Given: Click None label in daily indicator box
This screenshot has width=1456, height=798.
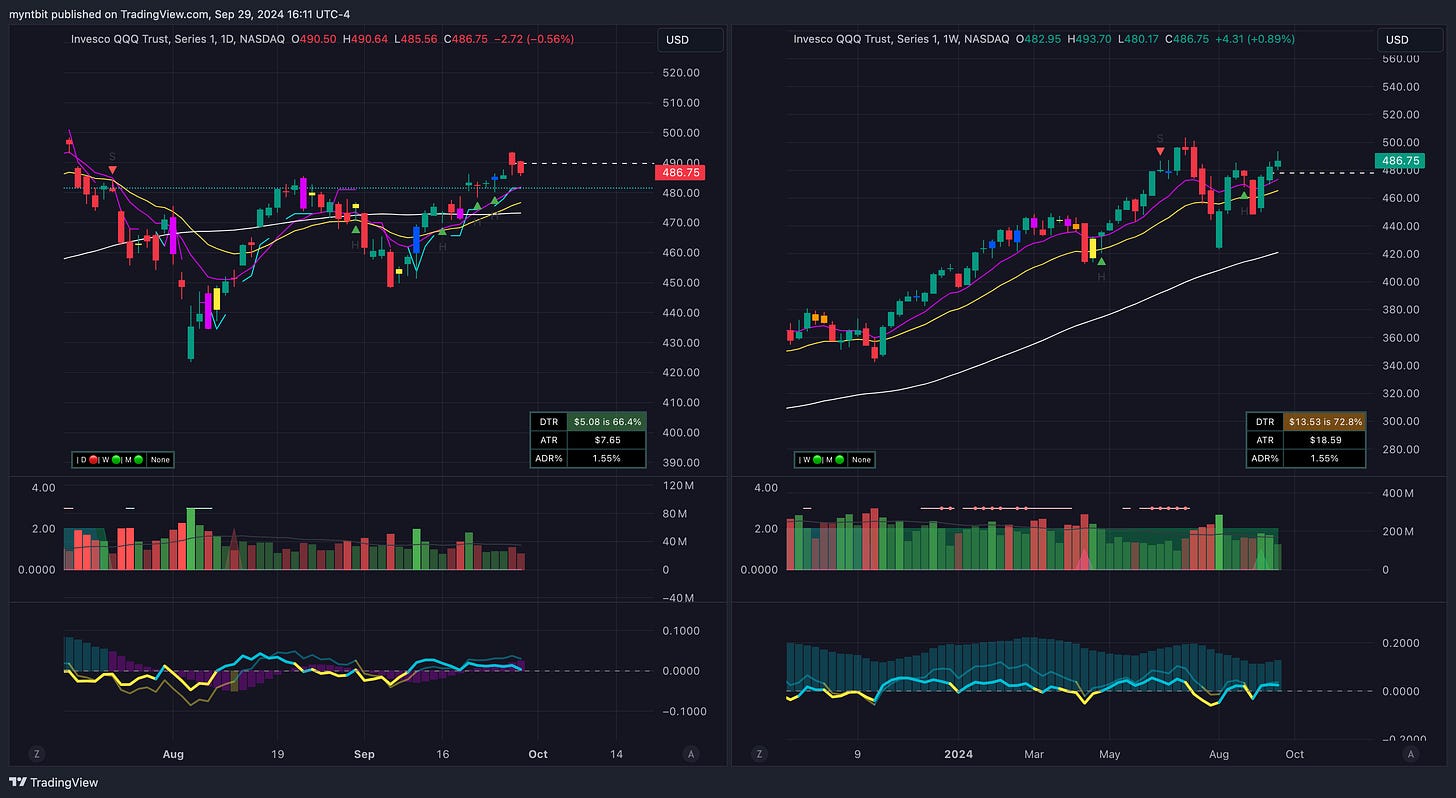Looking at the screenshot, I should click(160, 460).
